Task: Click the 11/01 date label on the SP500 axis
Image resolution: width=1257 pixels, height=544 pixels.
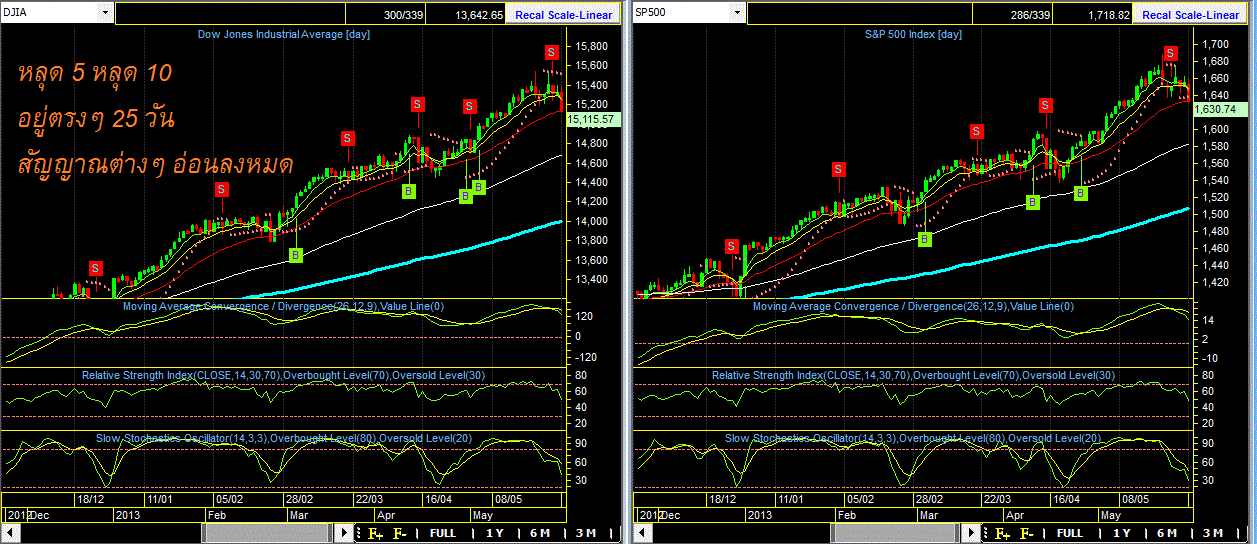Action: (x=790, y=498)
